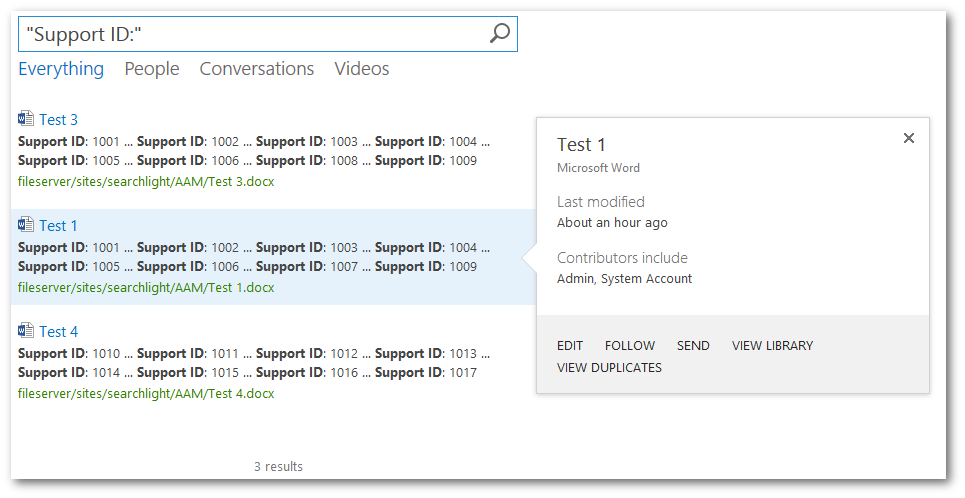Switch to the Everything search tab
The width and height of the screenshot is (965, 498).
coord(61,69)
